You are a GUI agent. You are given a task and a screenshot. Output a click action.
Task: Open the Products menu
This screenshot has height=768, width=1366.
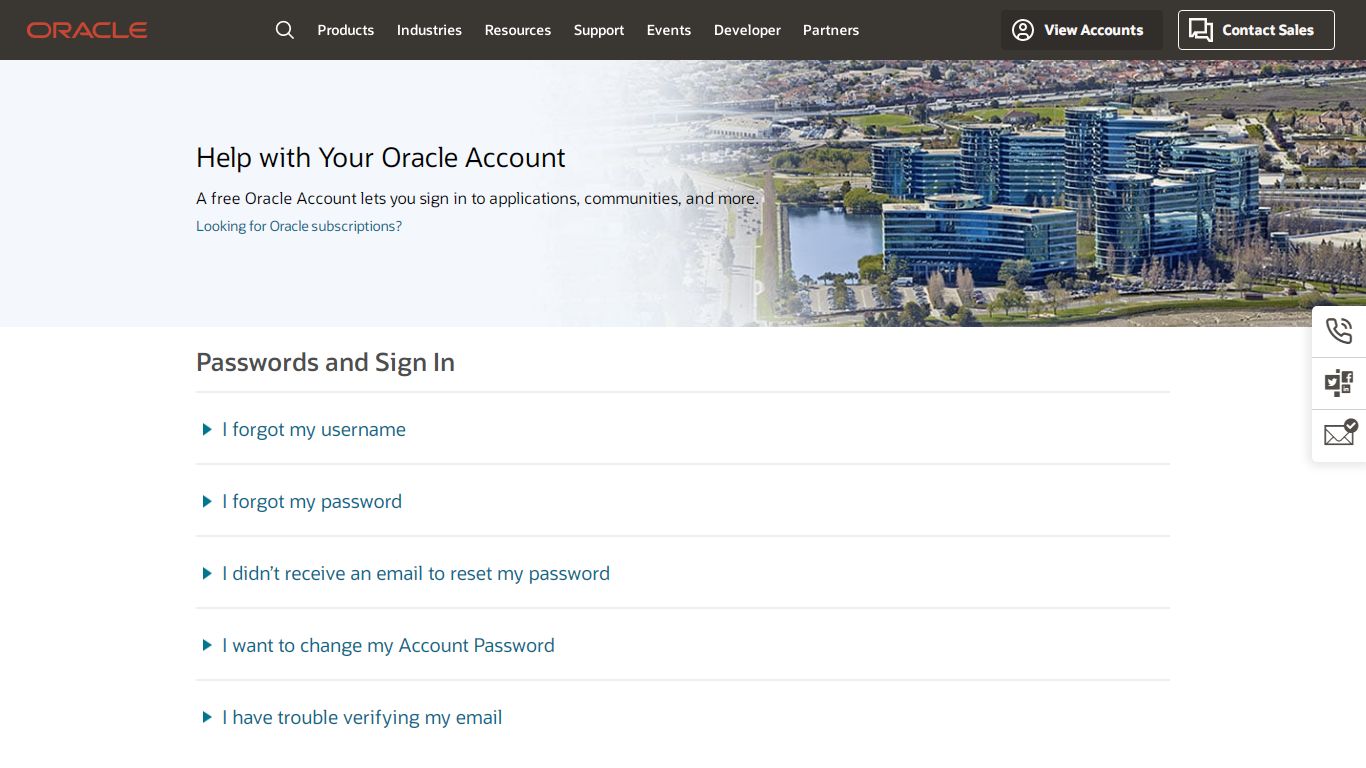click(346, 30)
